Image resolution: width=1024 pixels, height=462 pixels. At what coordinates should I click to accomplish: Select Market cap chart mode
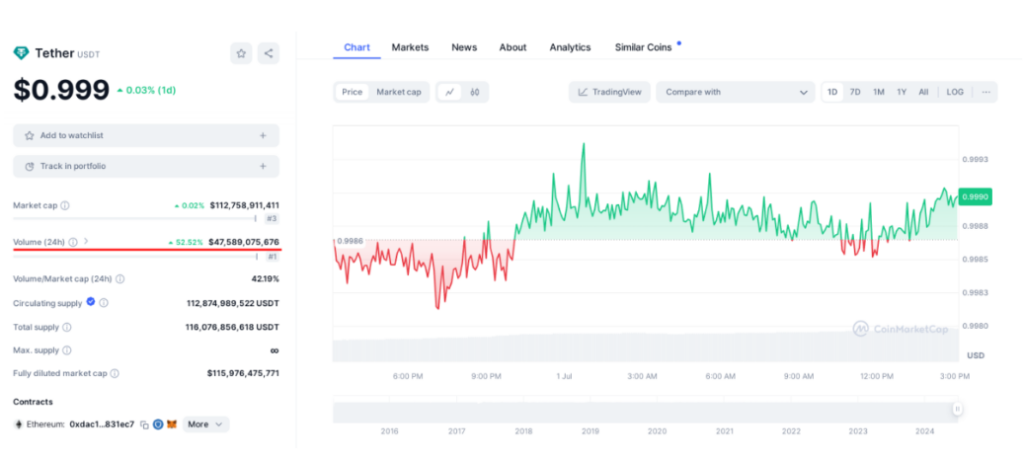(398, 92)
